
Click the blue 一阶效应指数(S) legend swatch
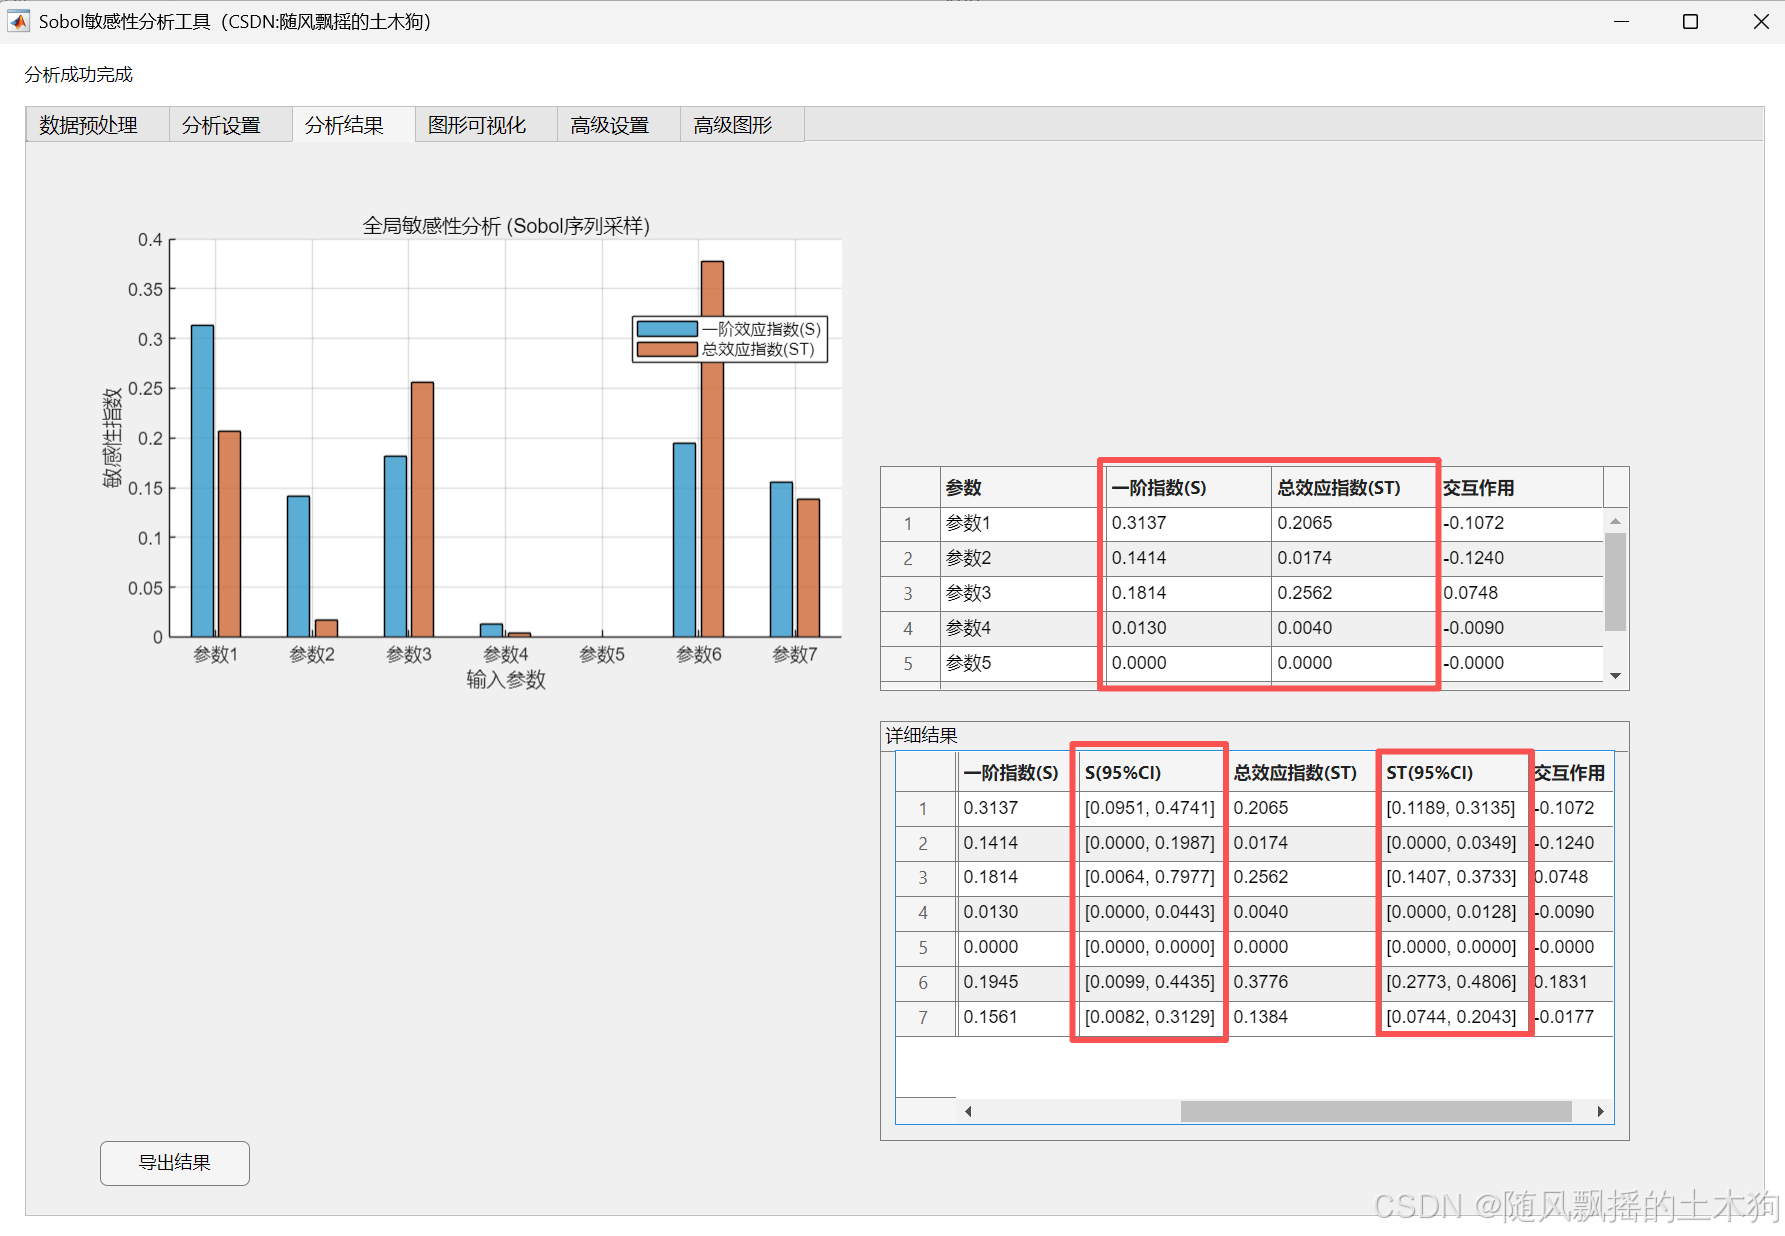point(667,329)
